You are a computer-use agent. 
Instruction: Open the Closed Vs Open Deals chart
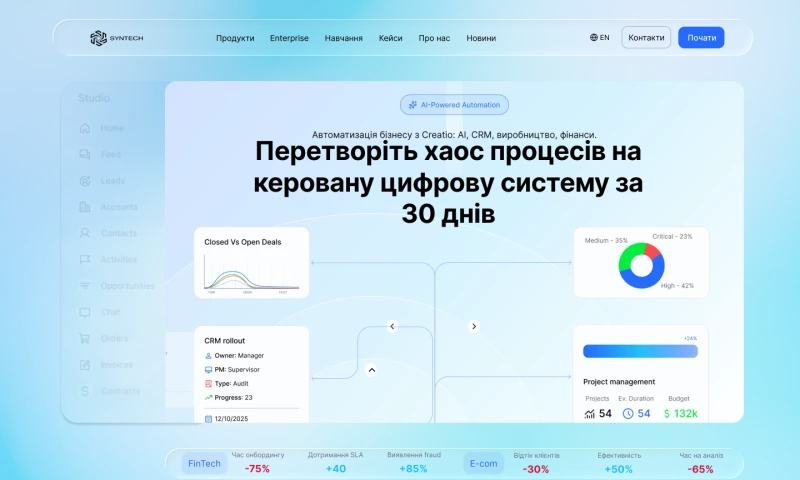252,263
